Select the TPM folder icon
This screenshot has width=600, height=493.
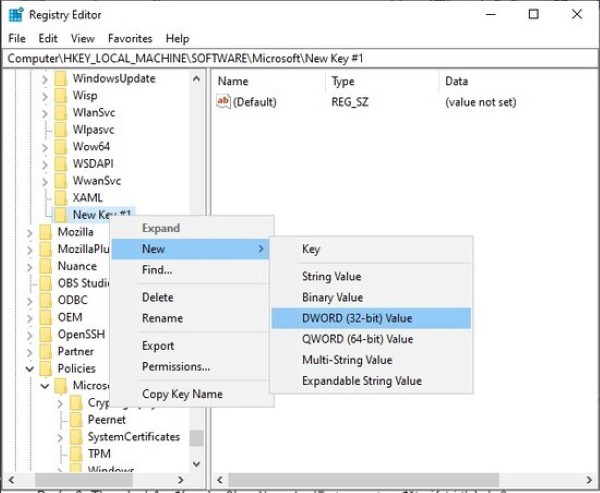pyautogui.click(x=75, y=453)
